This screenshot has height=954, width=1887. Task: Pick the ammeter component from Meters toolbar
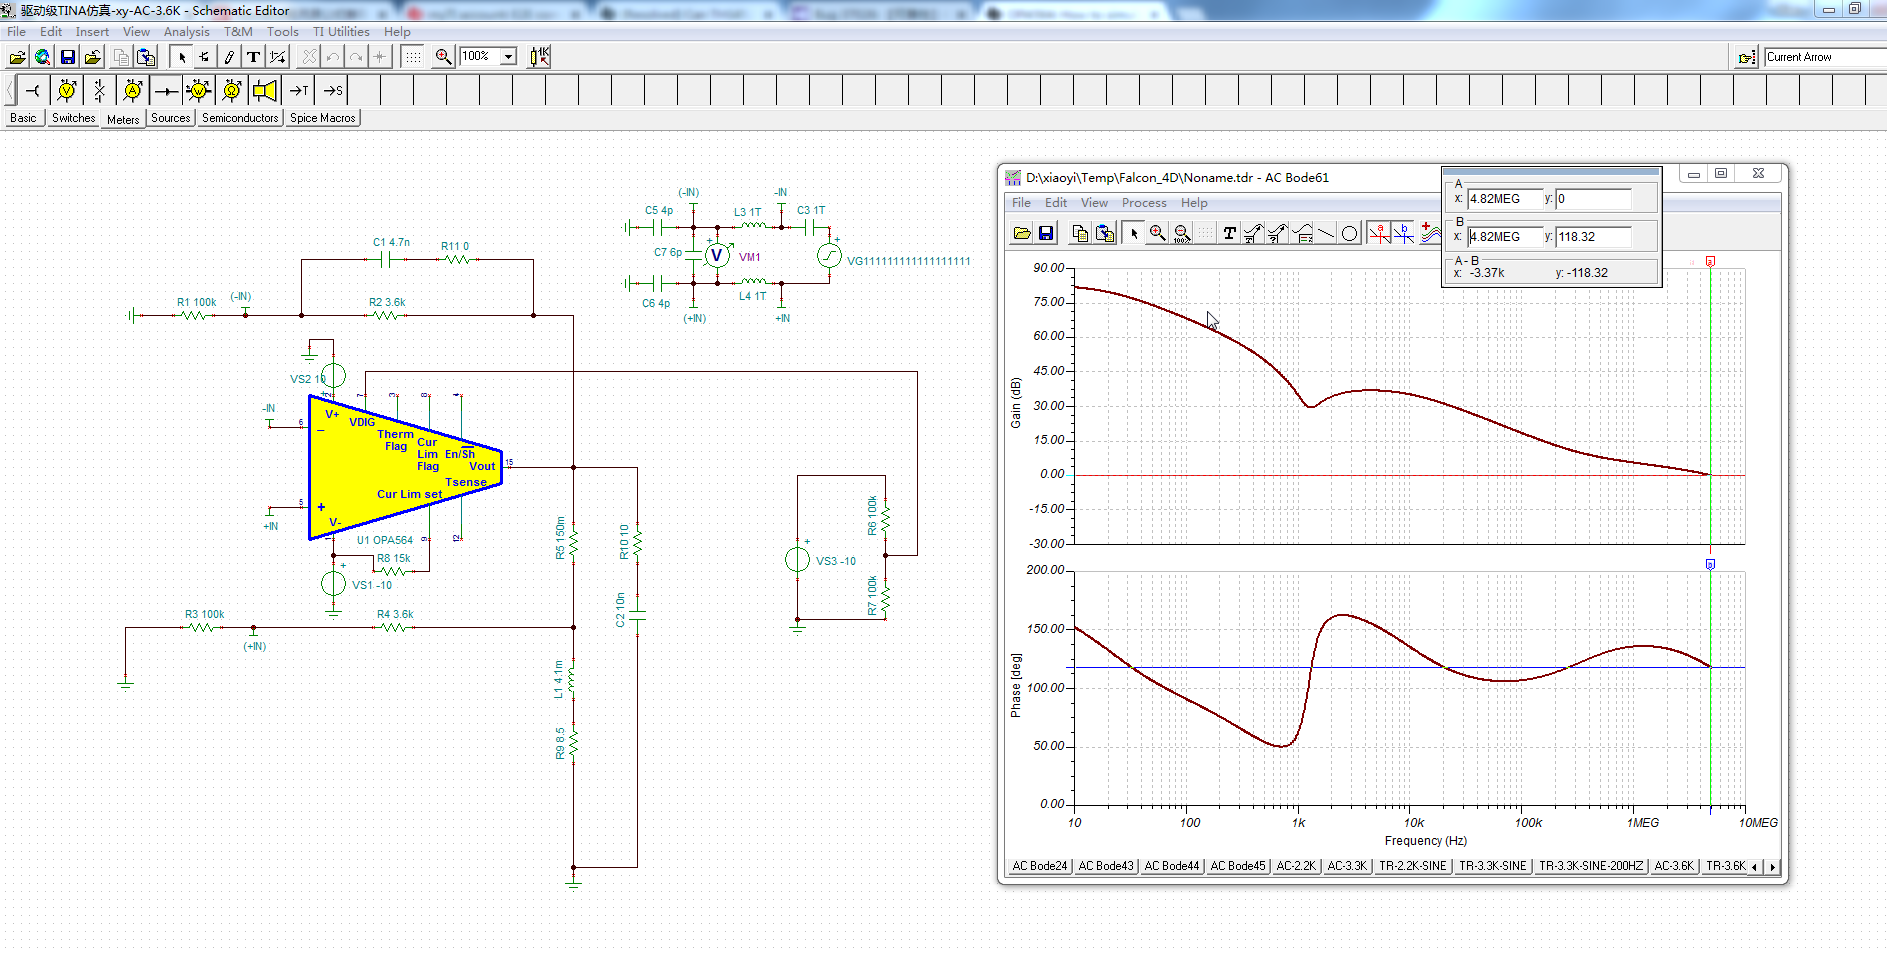[132, 91]
